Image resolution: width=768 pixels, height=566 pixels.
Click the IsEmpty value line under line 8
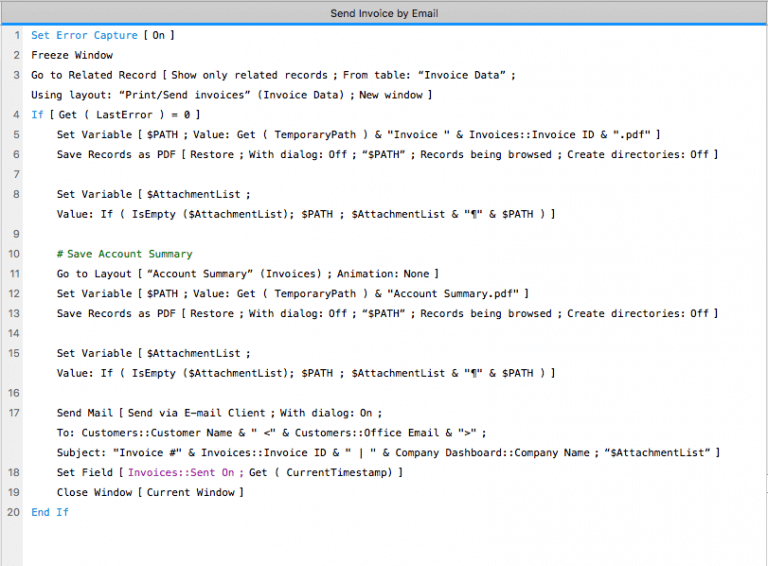306,214
